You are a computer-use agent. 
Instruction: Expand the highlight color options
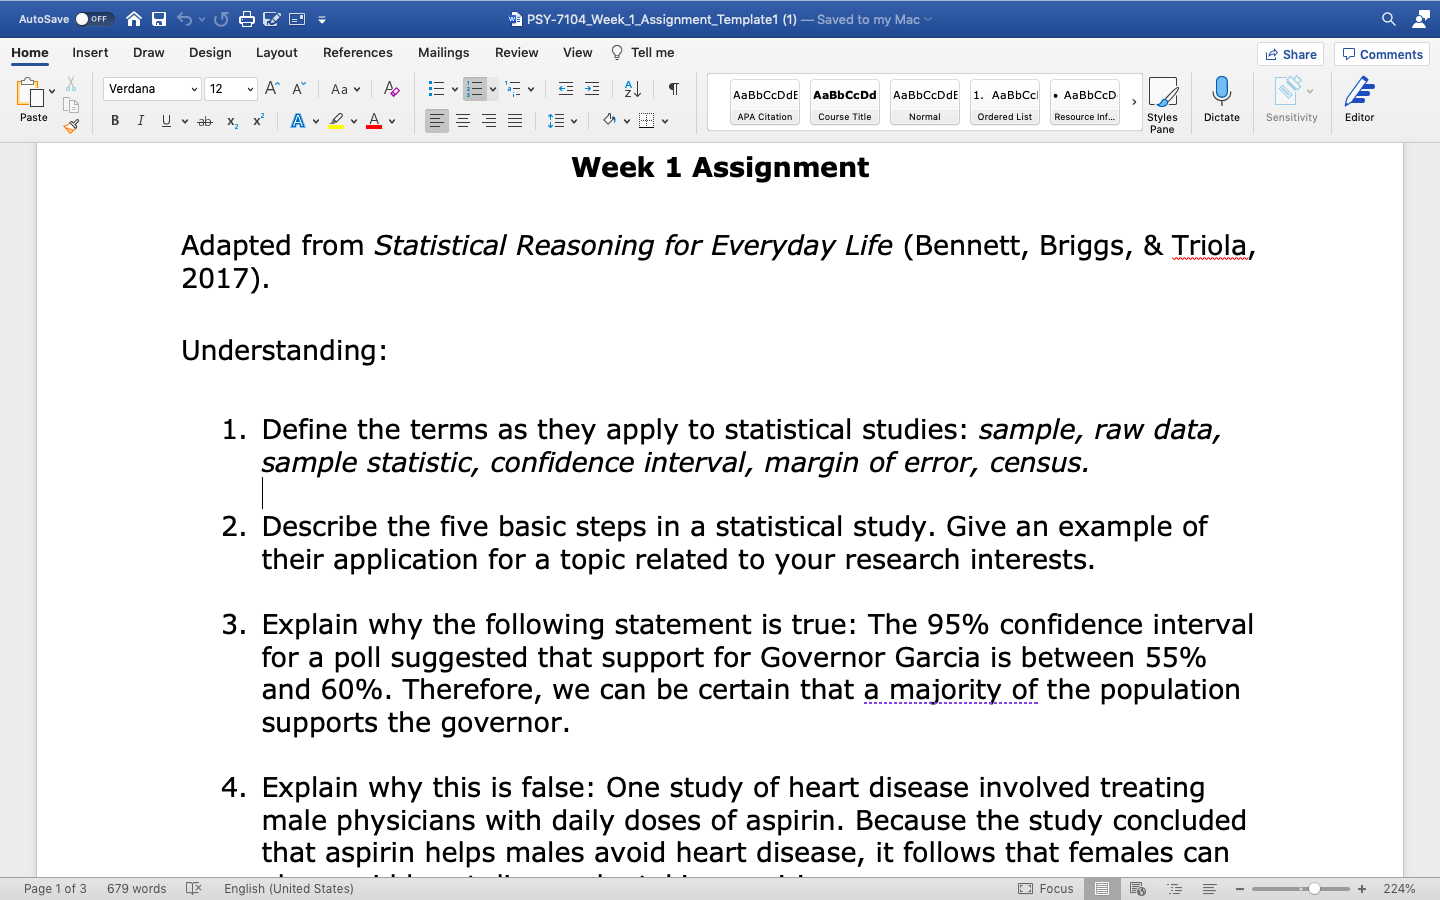pyautogui.click(x=353, y=120)
